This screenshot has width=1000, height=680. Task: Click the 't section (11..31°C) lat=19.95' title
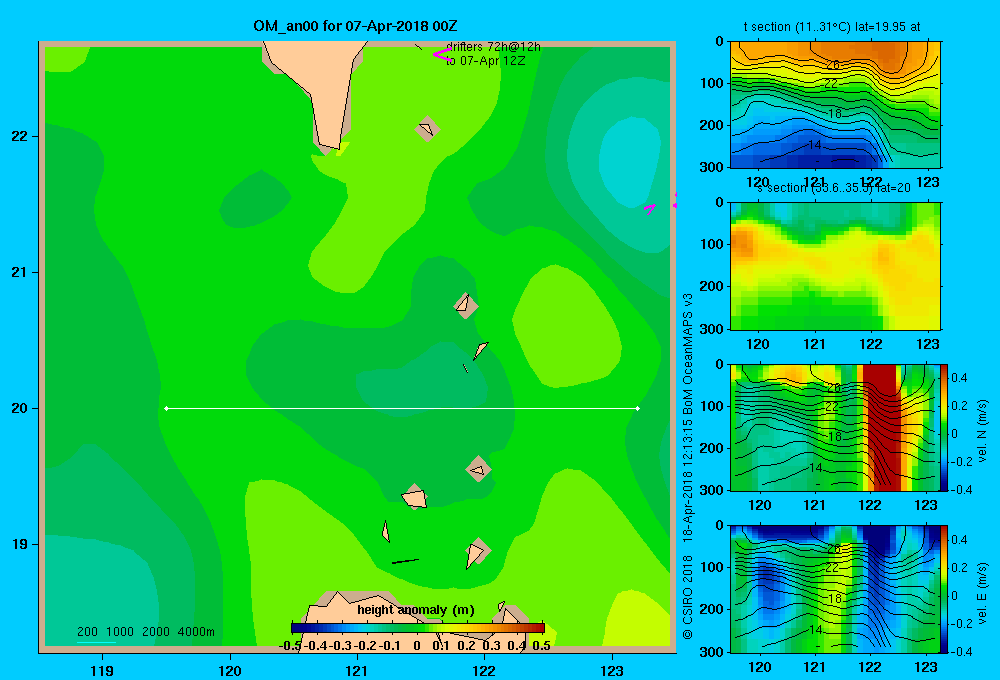[x=832, y=27]
